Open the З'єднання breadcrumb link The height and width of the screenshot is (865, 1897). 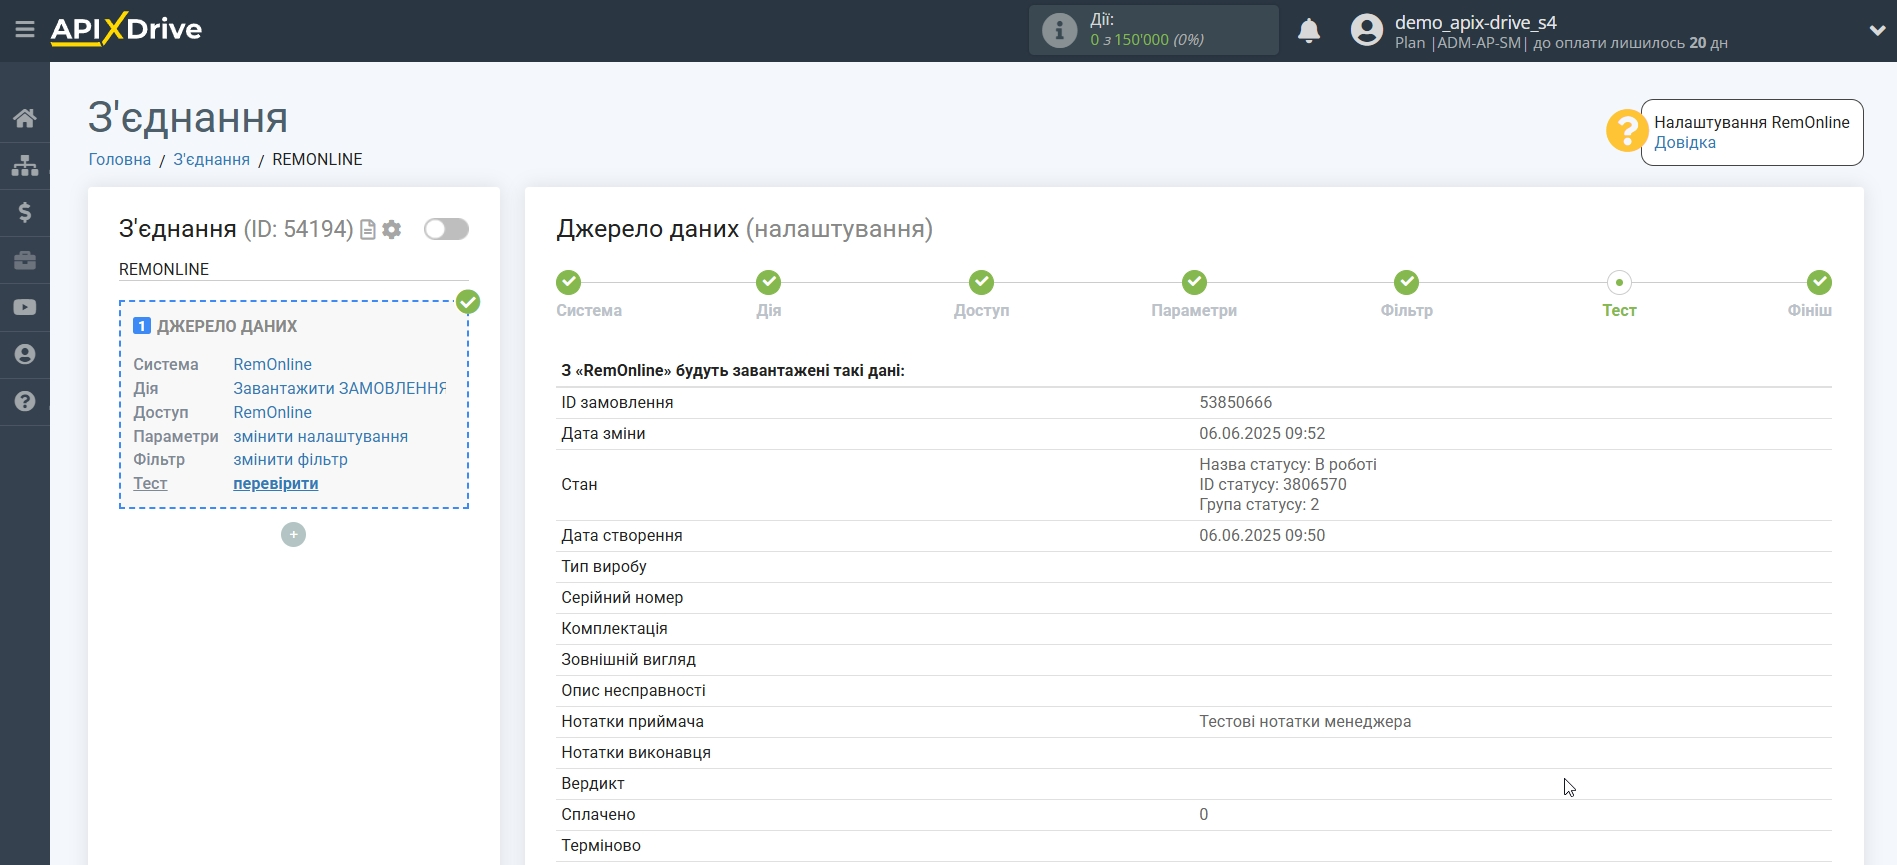211,159
